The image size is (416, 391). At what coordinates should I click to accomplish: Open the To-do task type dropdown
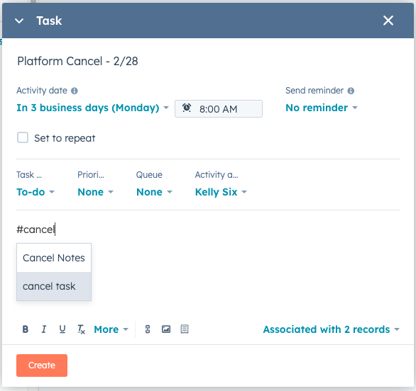point(35,192)
